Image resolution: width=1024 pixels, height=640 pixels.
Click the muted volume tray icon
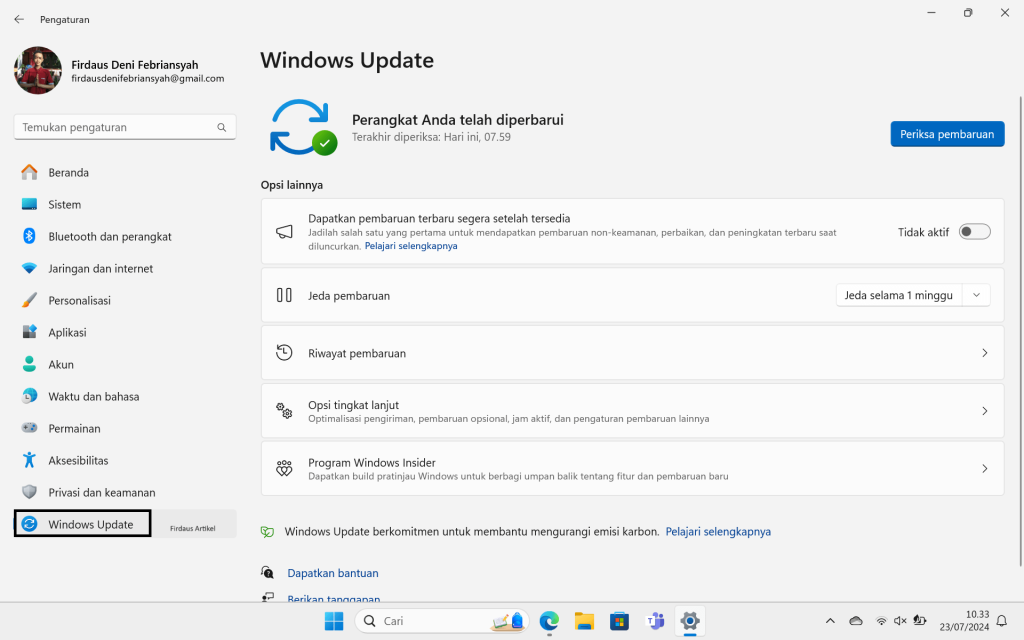pos(900,621)
